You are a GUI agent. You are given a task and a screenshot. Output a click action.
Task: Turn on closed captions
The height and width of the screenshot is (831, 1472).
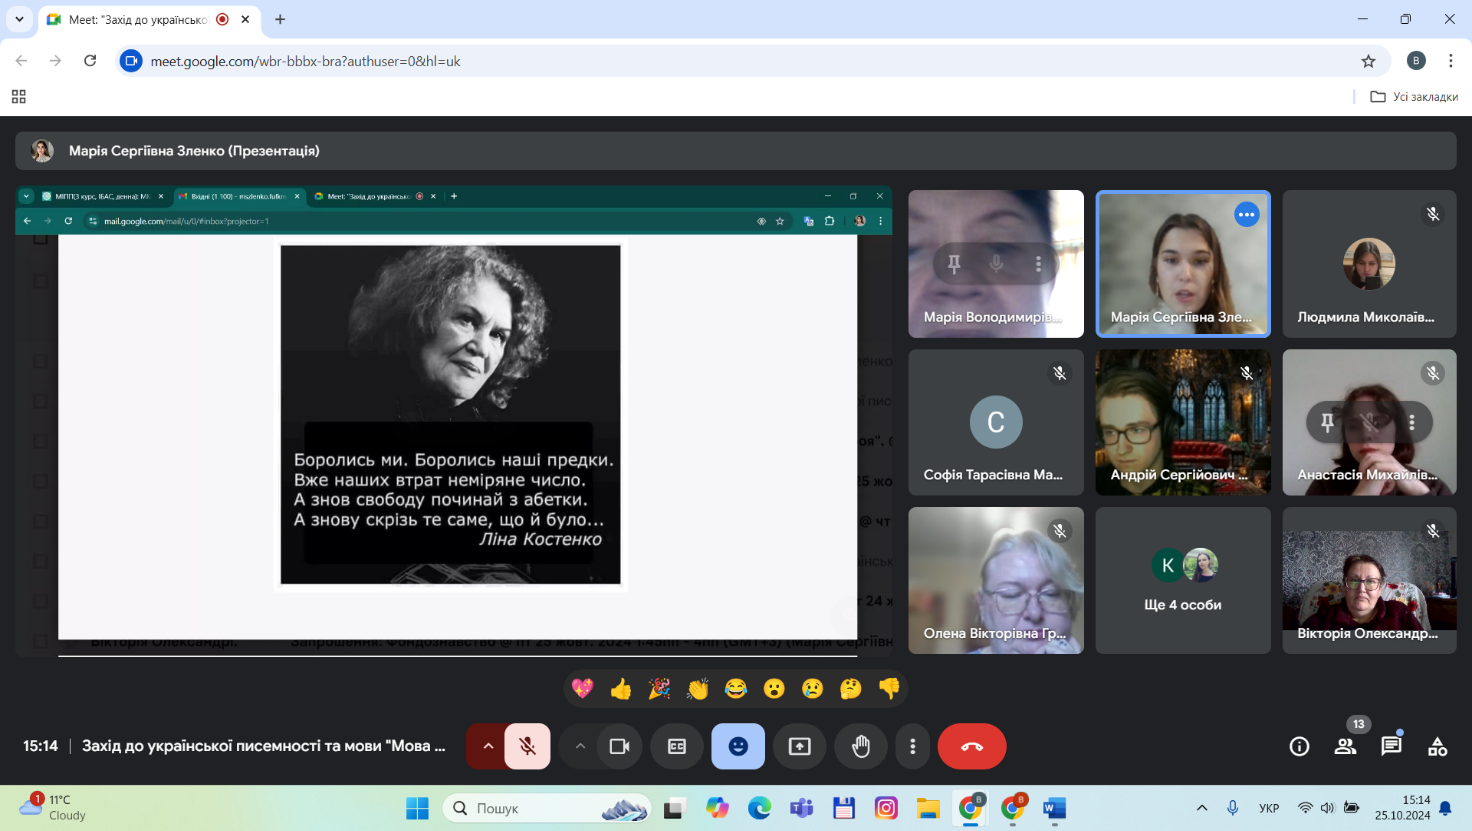click(677, 746)
